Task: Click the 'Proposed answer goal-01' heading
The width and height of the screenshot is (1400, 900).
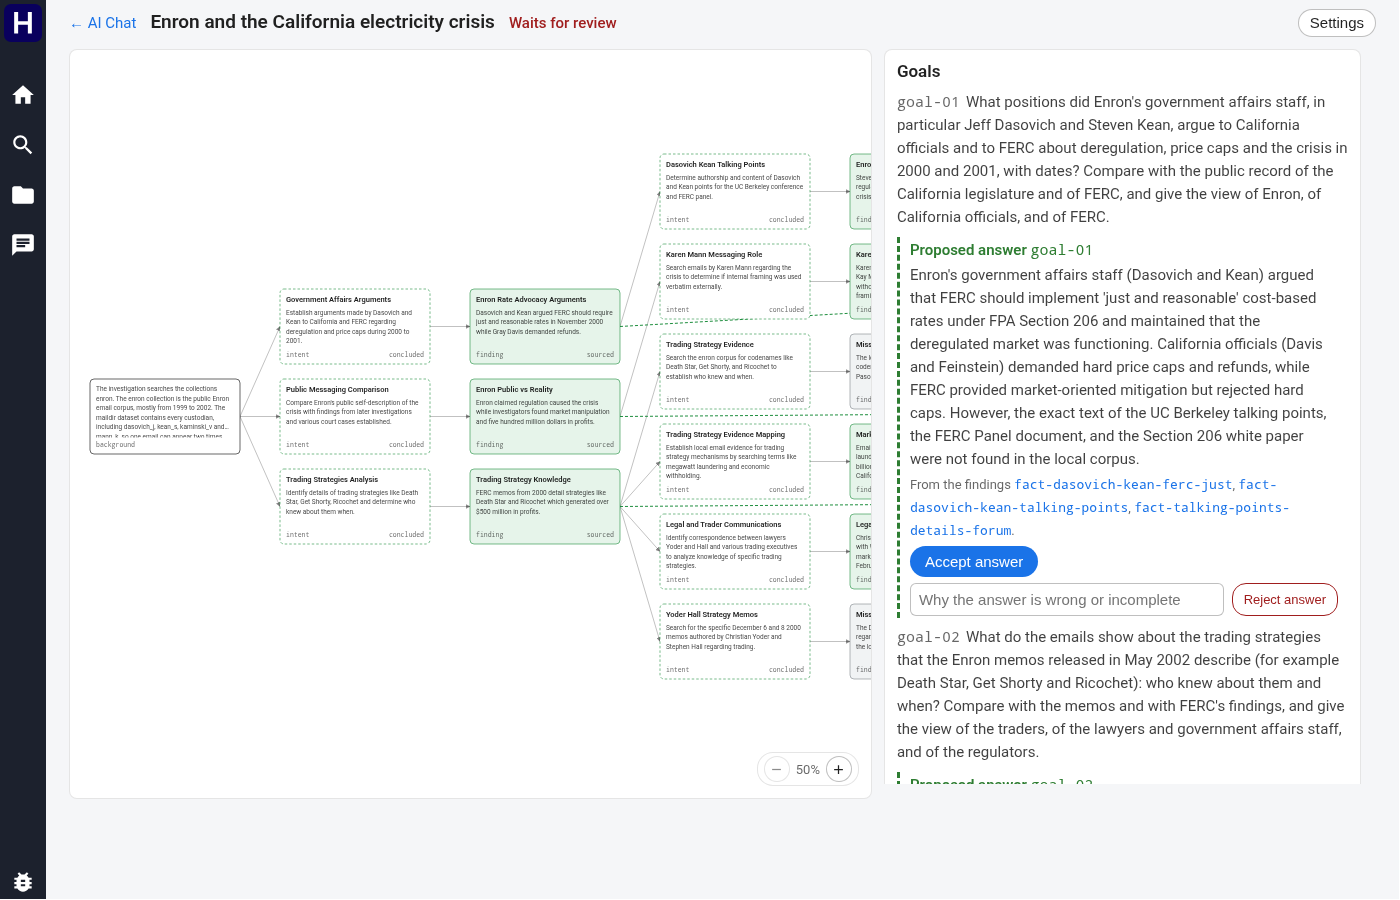Action: coord(1001,250)
